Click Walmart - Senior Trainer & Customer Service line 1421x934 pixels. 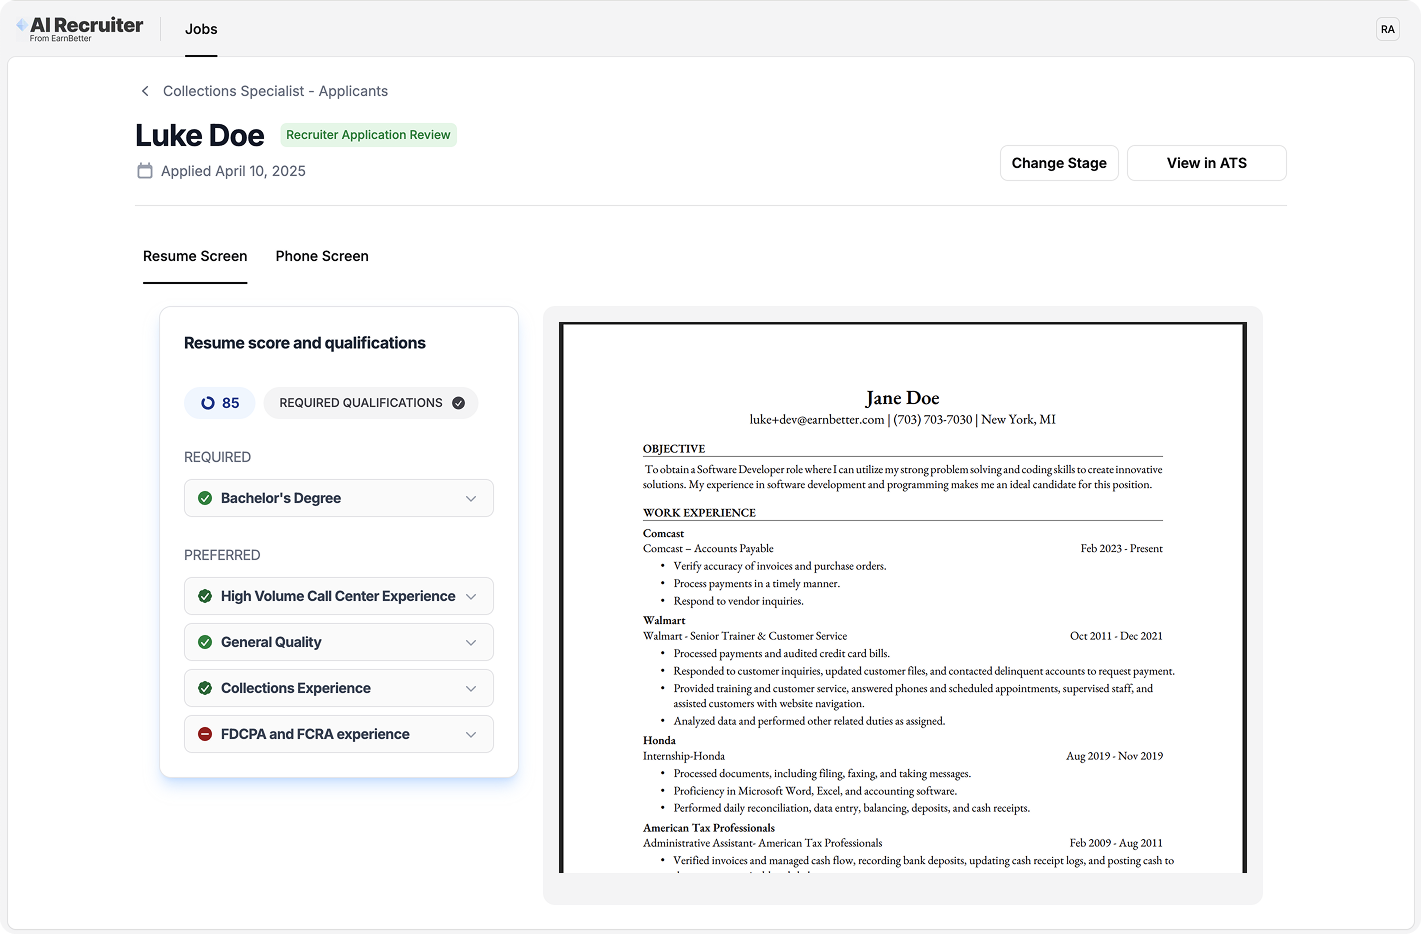[745, 636]
